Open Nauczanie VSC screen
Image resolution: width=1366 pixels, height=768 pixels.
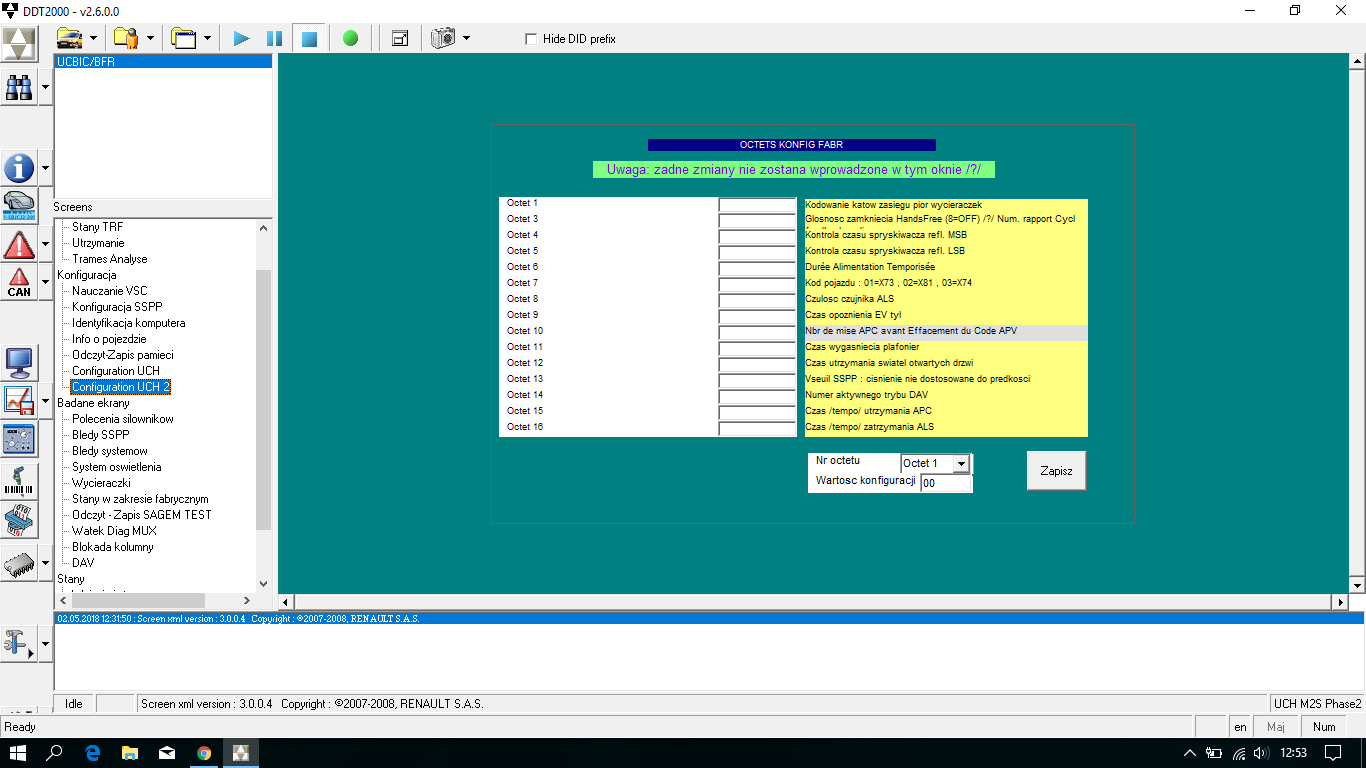[x=110, y=291]
